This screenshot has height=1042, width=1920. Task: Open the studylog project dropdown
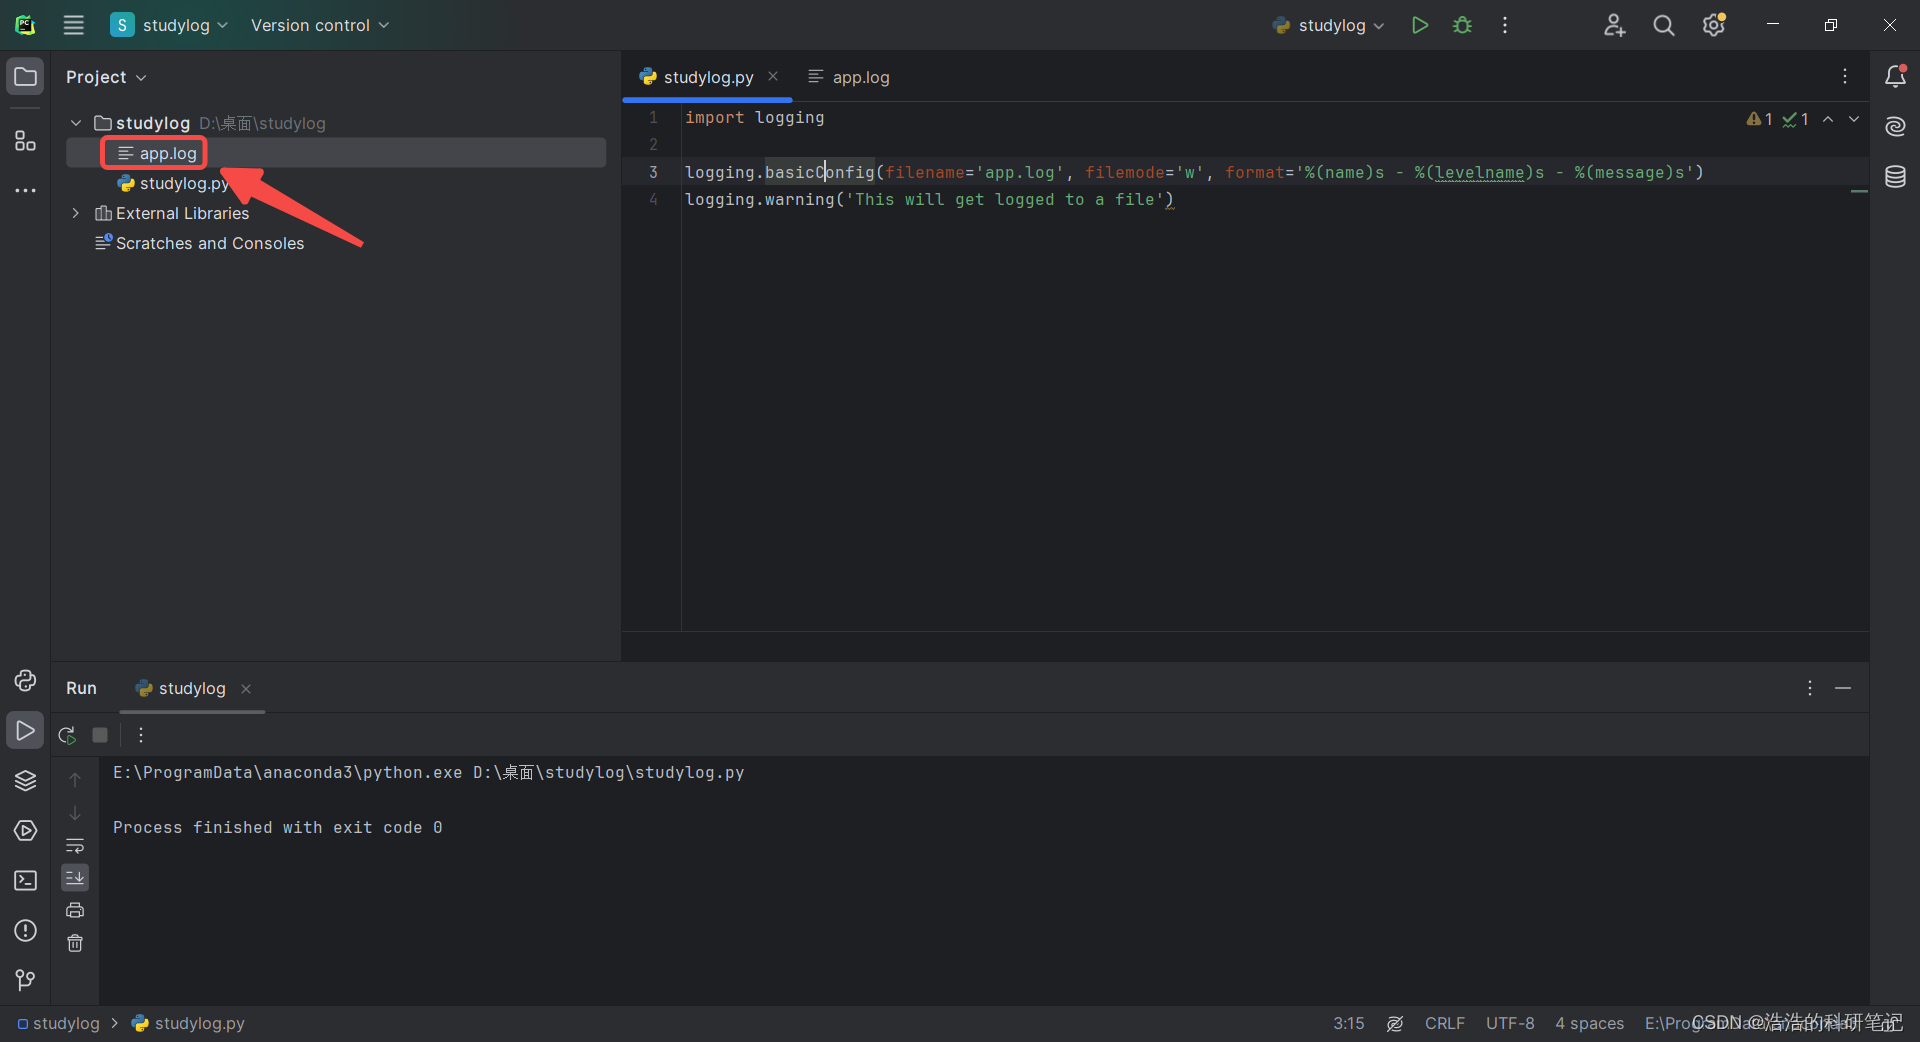point(170,25)
